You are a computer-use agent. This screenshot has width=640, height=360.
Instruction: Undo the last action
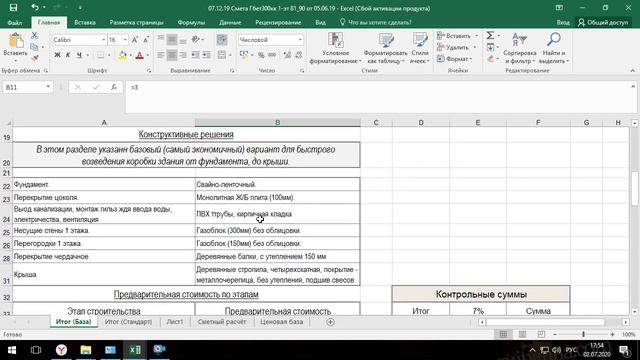pyautogui.click(x=35, y=8)
